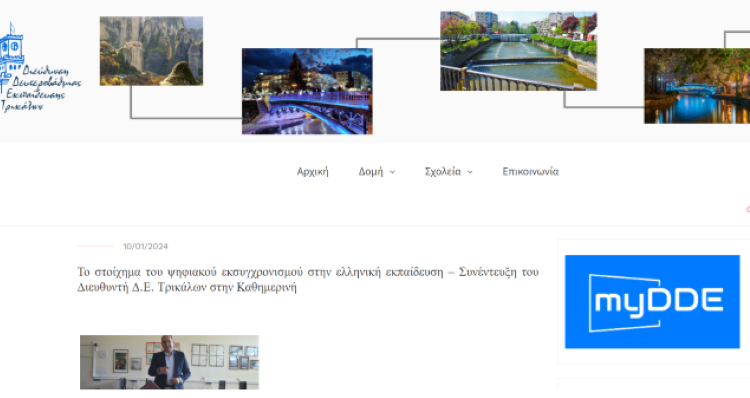The height and width of the screenshot is (398, 750).
Task: Open the illuminated blue bridge night photo
Action: (307, 91)
